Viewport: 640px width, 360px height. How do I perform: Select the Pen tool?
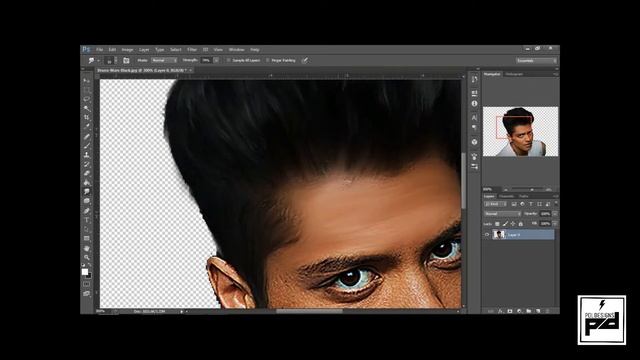87,211
